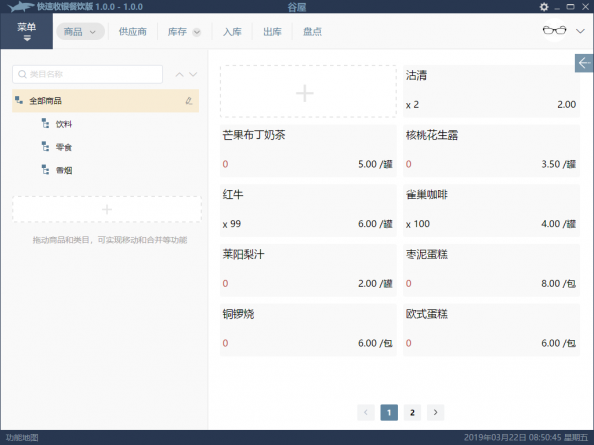
Task: Expand the 库存 dropdown arrow
Action: tap(197, 32)
